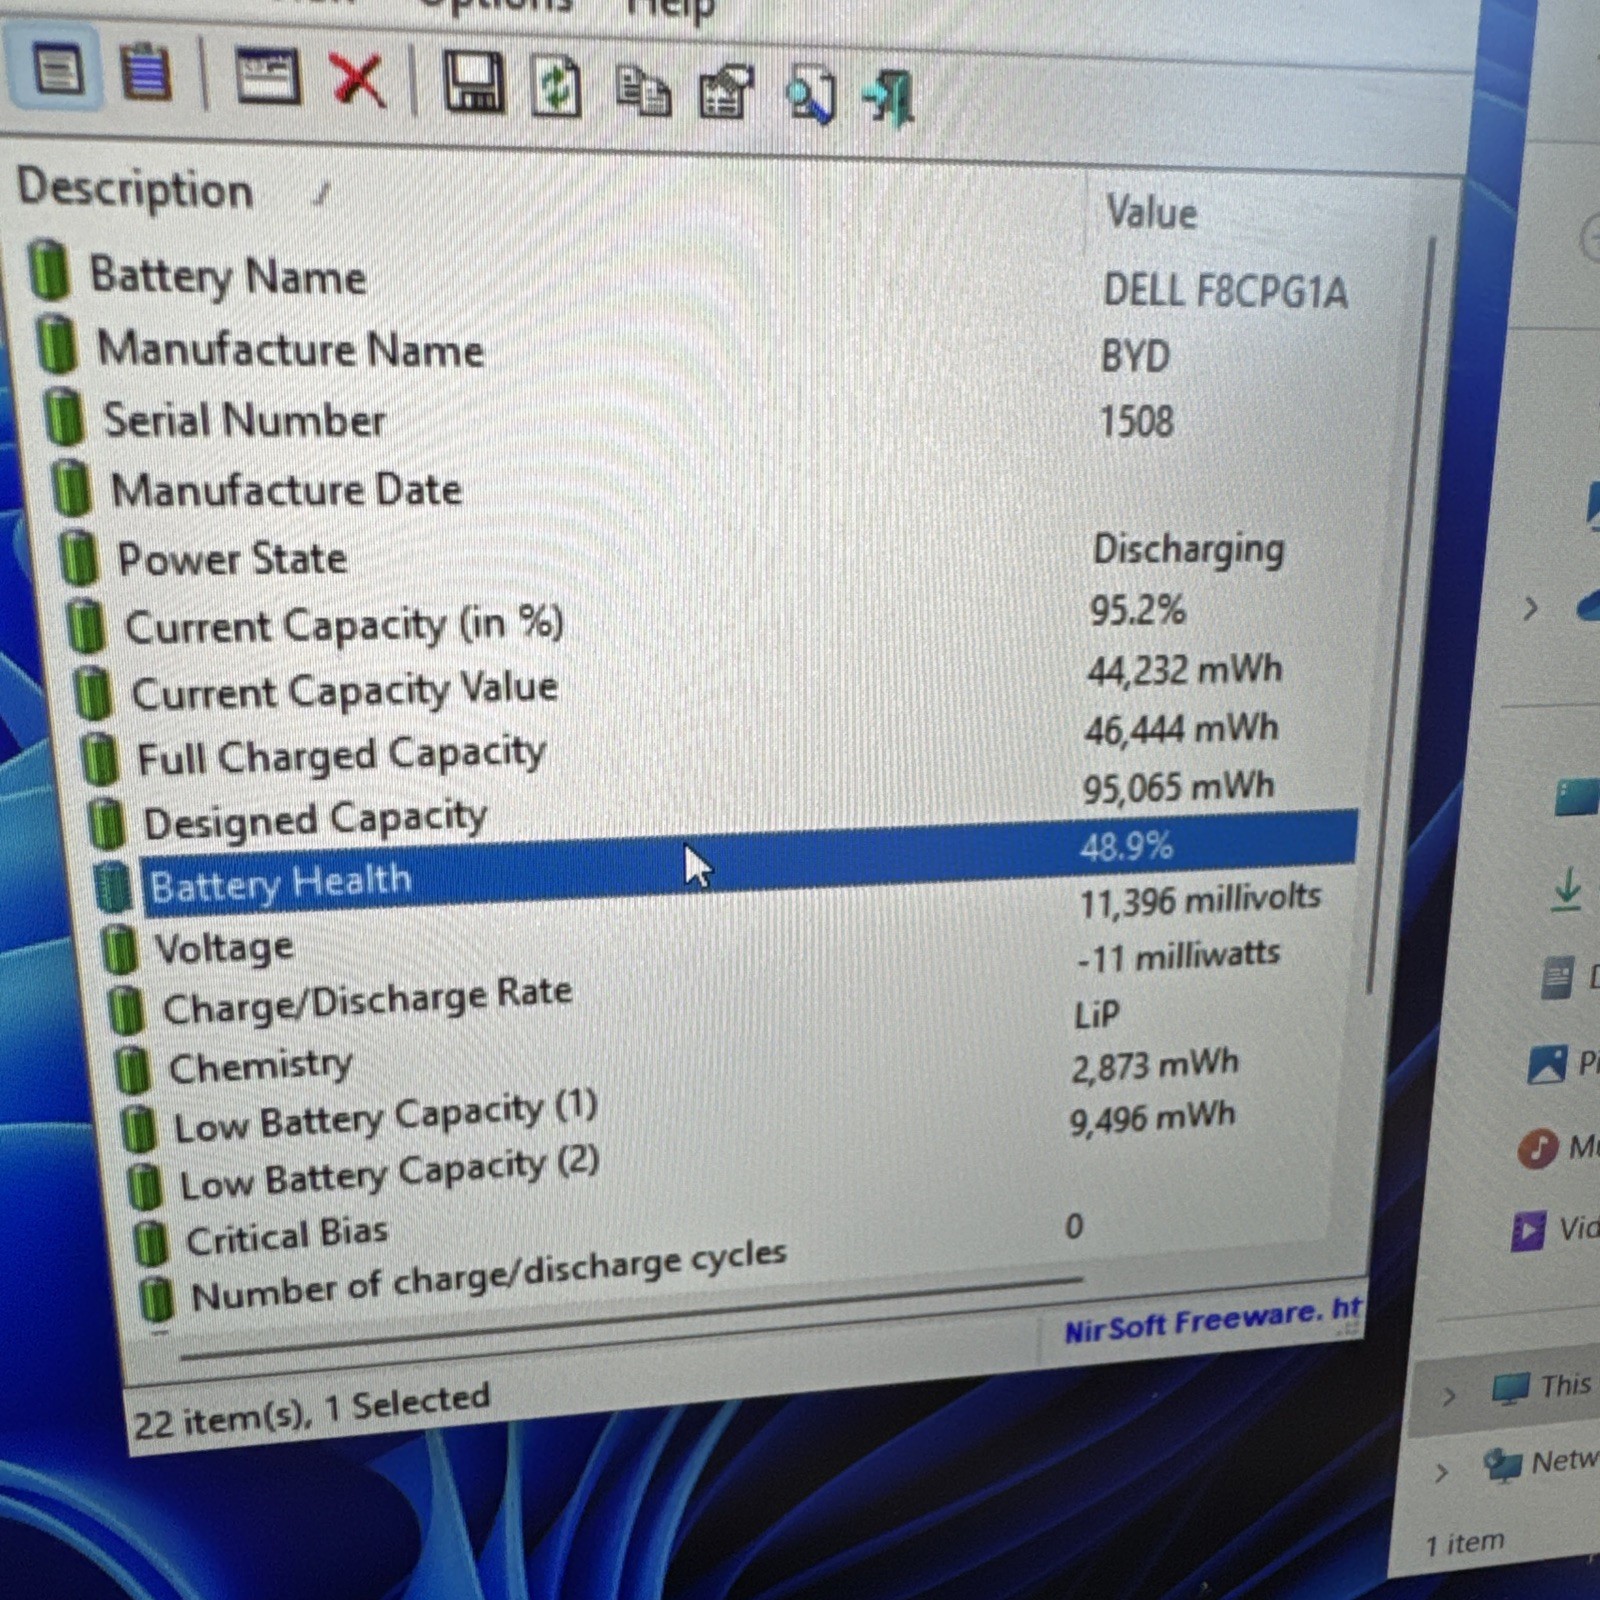
Task: Open the Battery Log clipboard icon
Action: (146, 72)
